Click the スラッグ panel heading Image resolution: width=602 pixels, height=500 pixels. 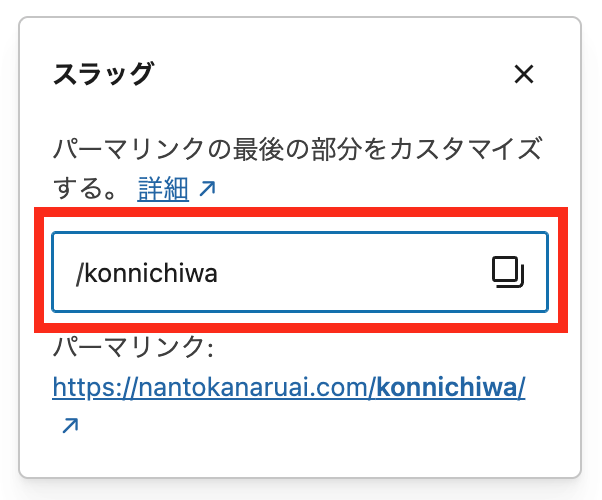point(103,73)
